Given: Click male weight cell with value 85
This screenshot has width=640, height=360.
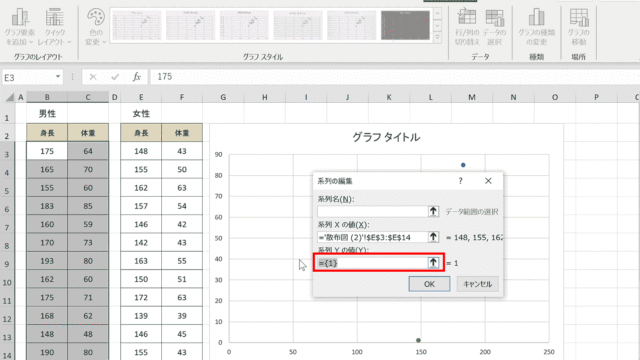Looking at the screenshot, I should point(88,206).
